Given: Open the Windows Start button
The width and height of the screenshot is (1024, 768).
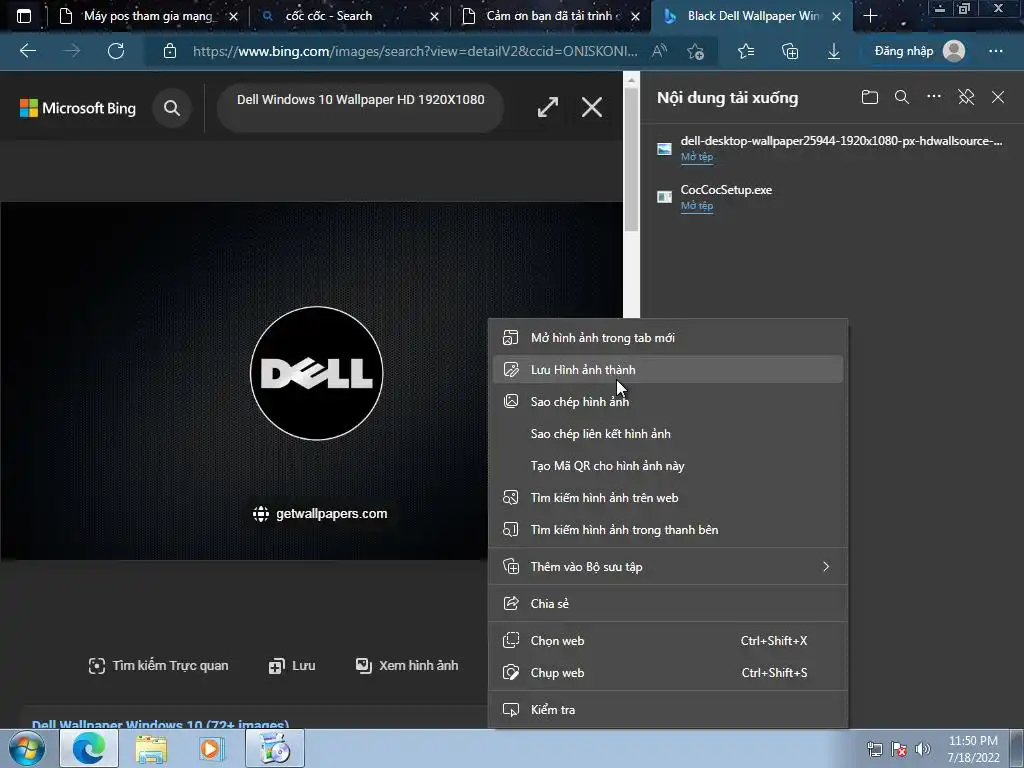Looking at the screenshot, I should coord(27,748).
